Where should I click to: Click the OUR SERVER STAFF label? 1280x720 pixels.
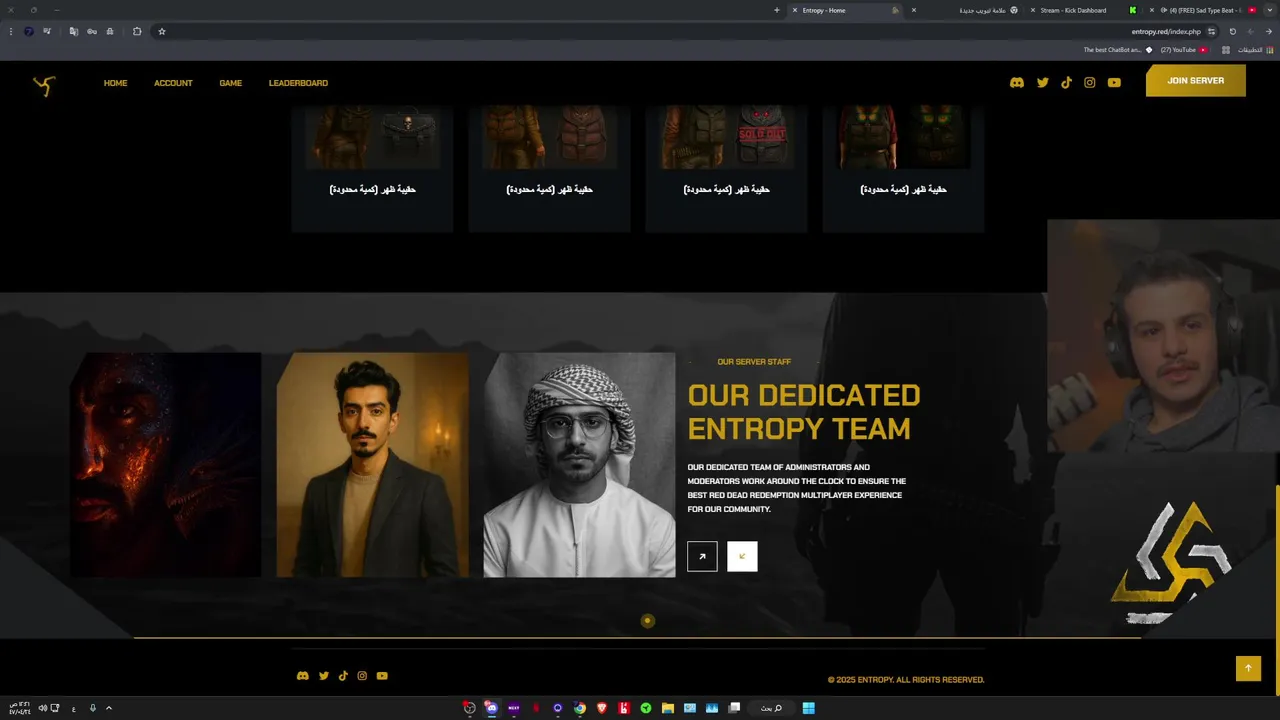[754, 362]
